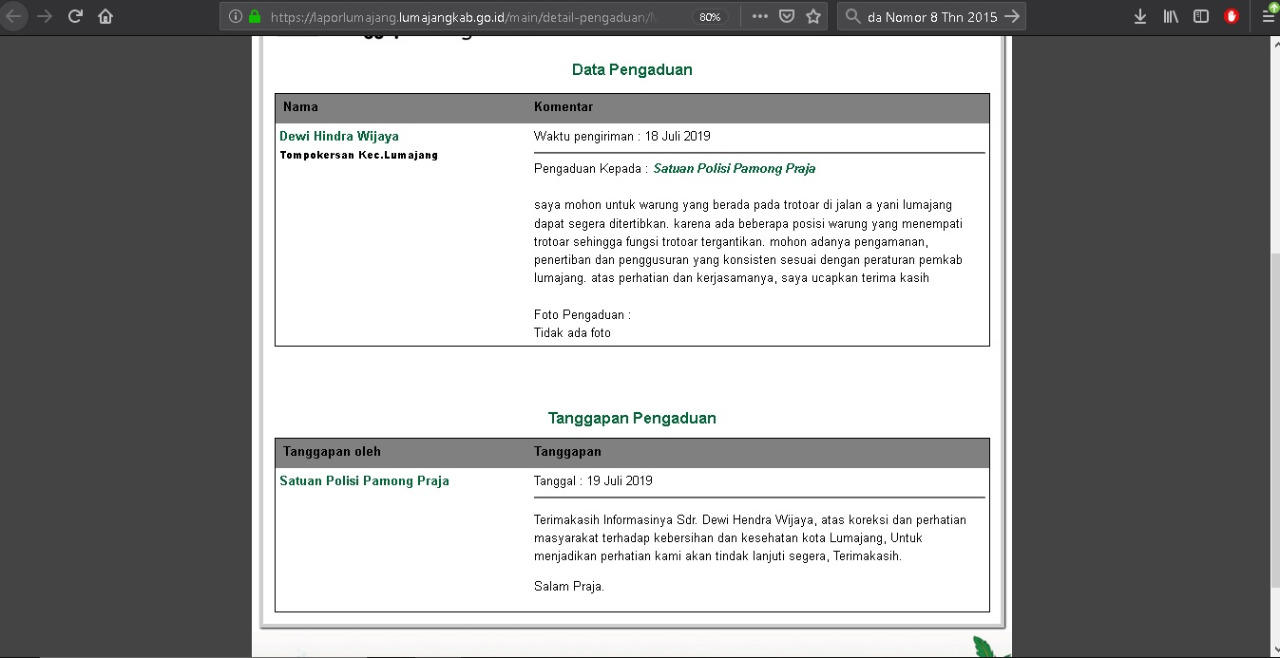
Task: Go forward with the forward arrow
Action: (44, 16)
